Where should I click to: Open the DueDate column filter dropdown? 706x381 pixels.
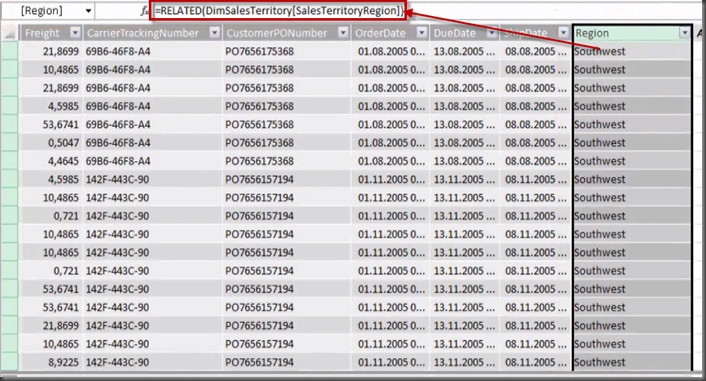[492, 32]
